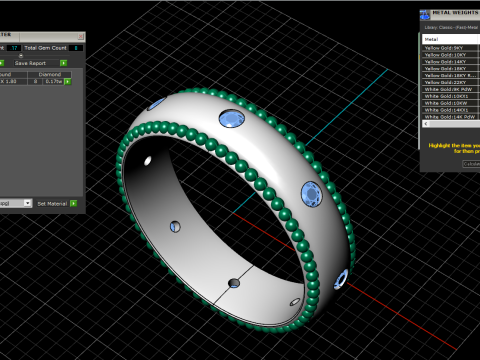Click the Save Report label
The image size is (480, 360).
click(x=30, y=63)
